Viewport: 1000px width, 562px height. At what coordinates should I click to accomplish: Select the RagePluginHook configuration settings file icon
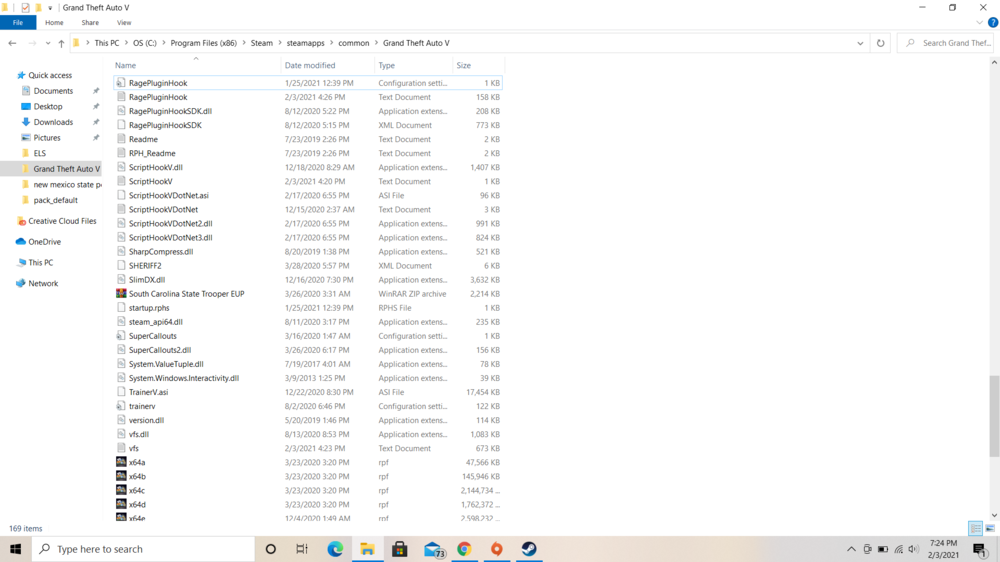click(x=121, y=83)
